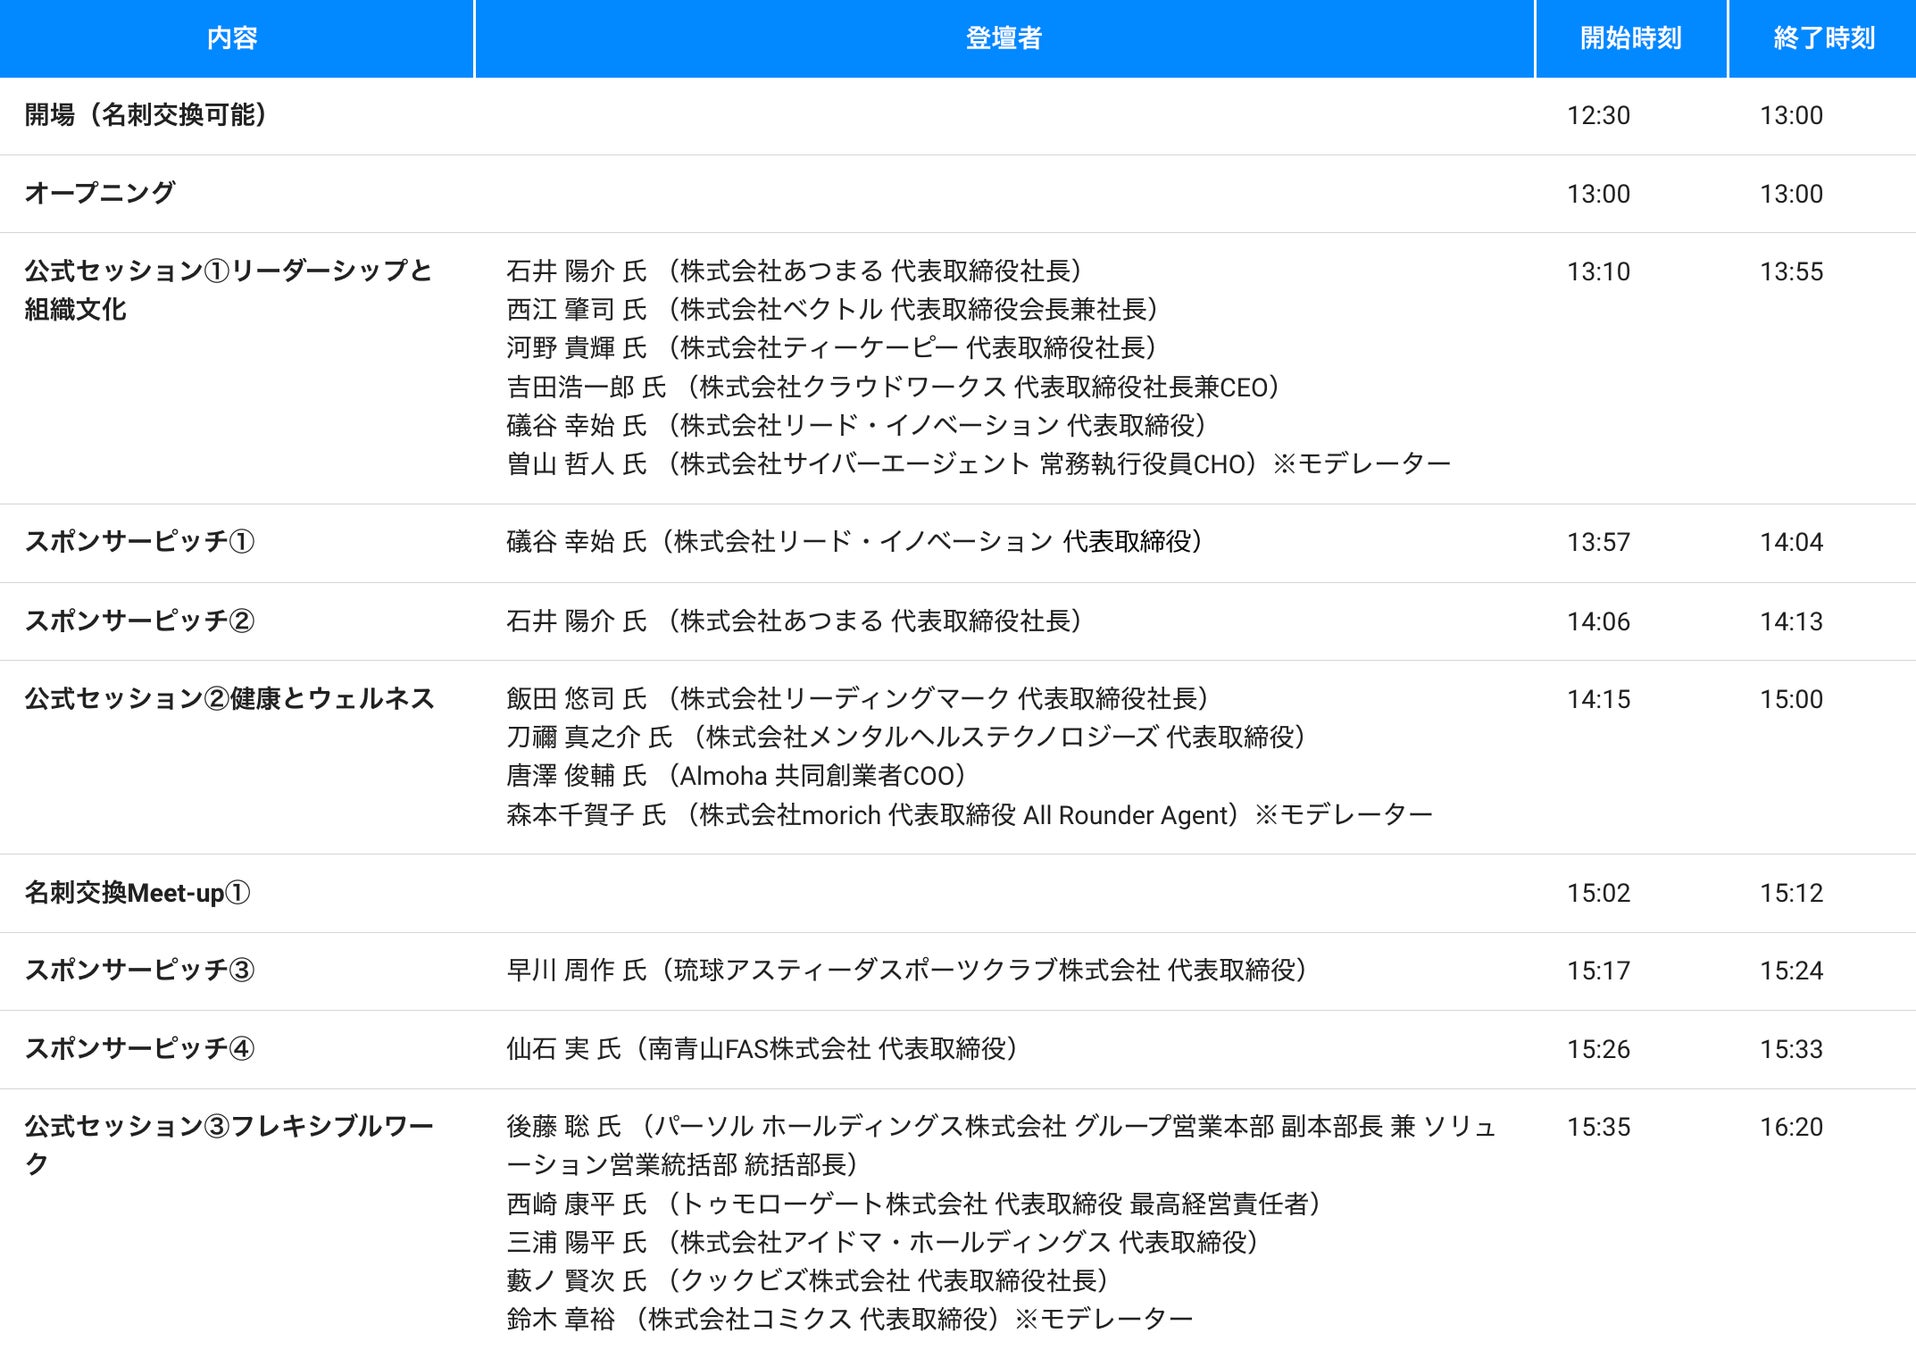Click 公式セッション③フレキシブルワーク title
Image resolution: width=1916 pixels, height=1350 pixels.
coord(229,1145)
